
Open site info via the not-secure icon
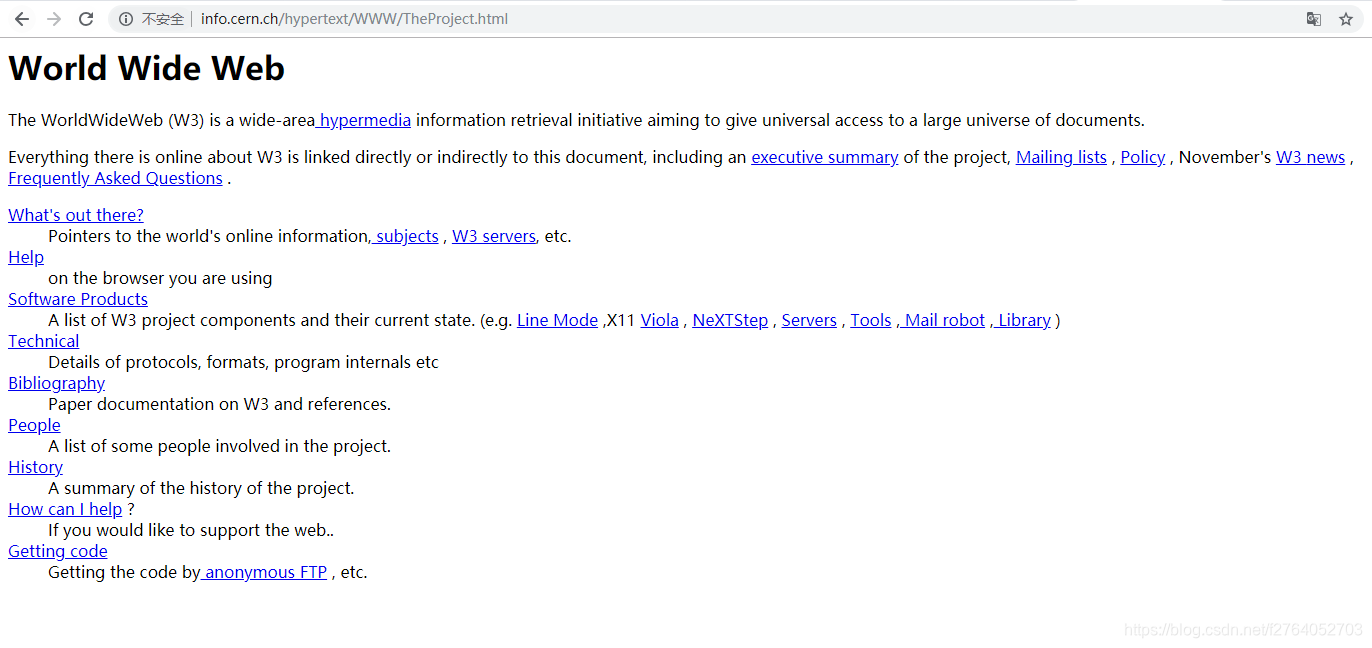pyautogui.click(x=126, y=19)
